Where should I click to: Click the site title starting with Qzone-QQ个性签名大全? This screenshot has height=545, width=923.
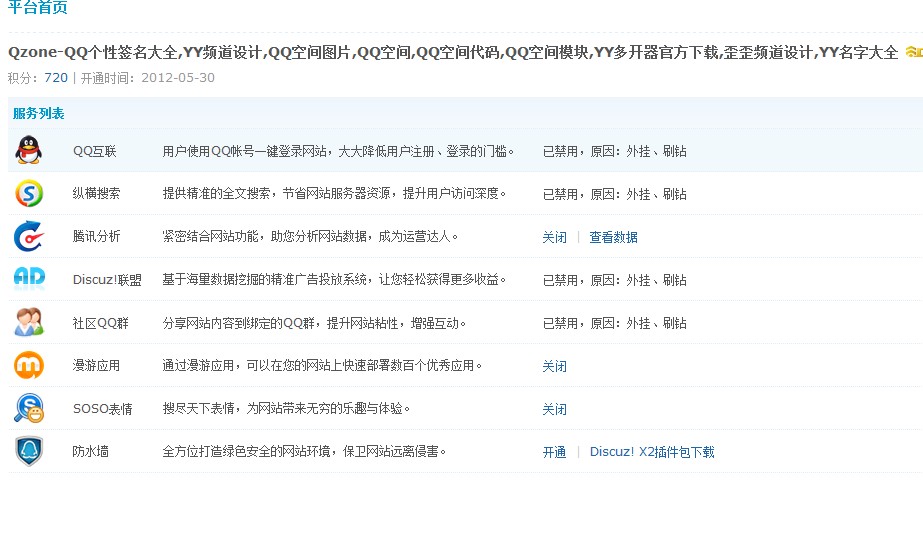(x=453, y=52)
